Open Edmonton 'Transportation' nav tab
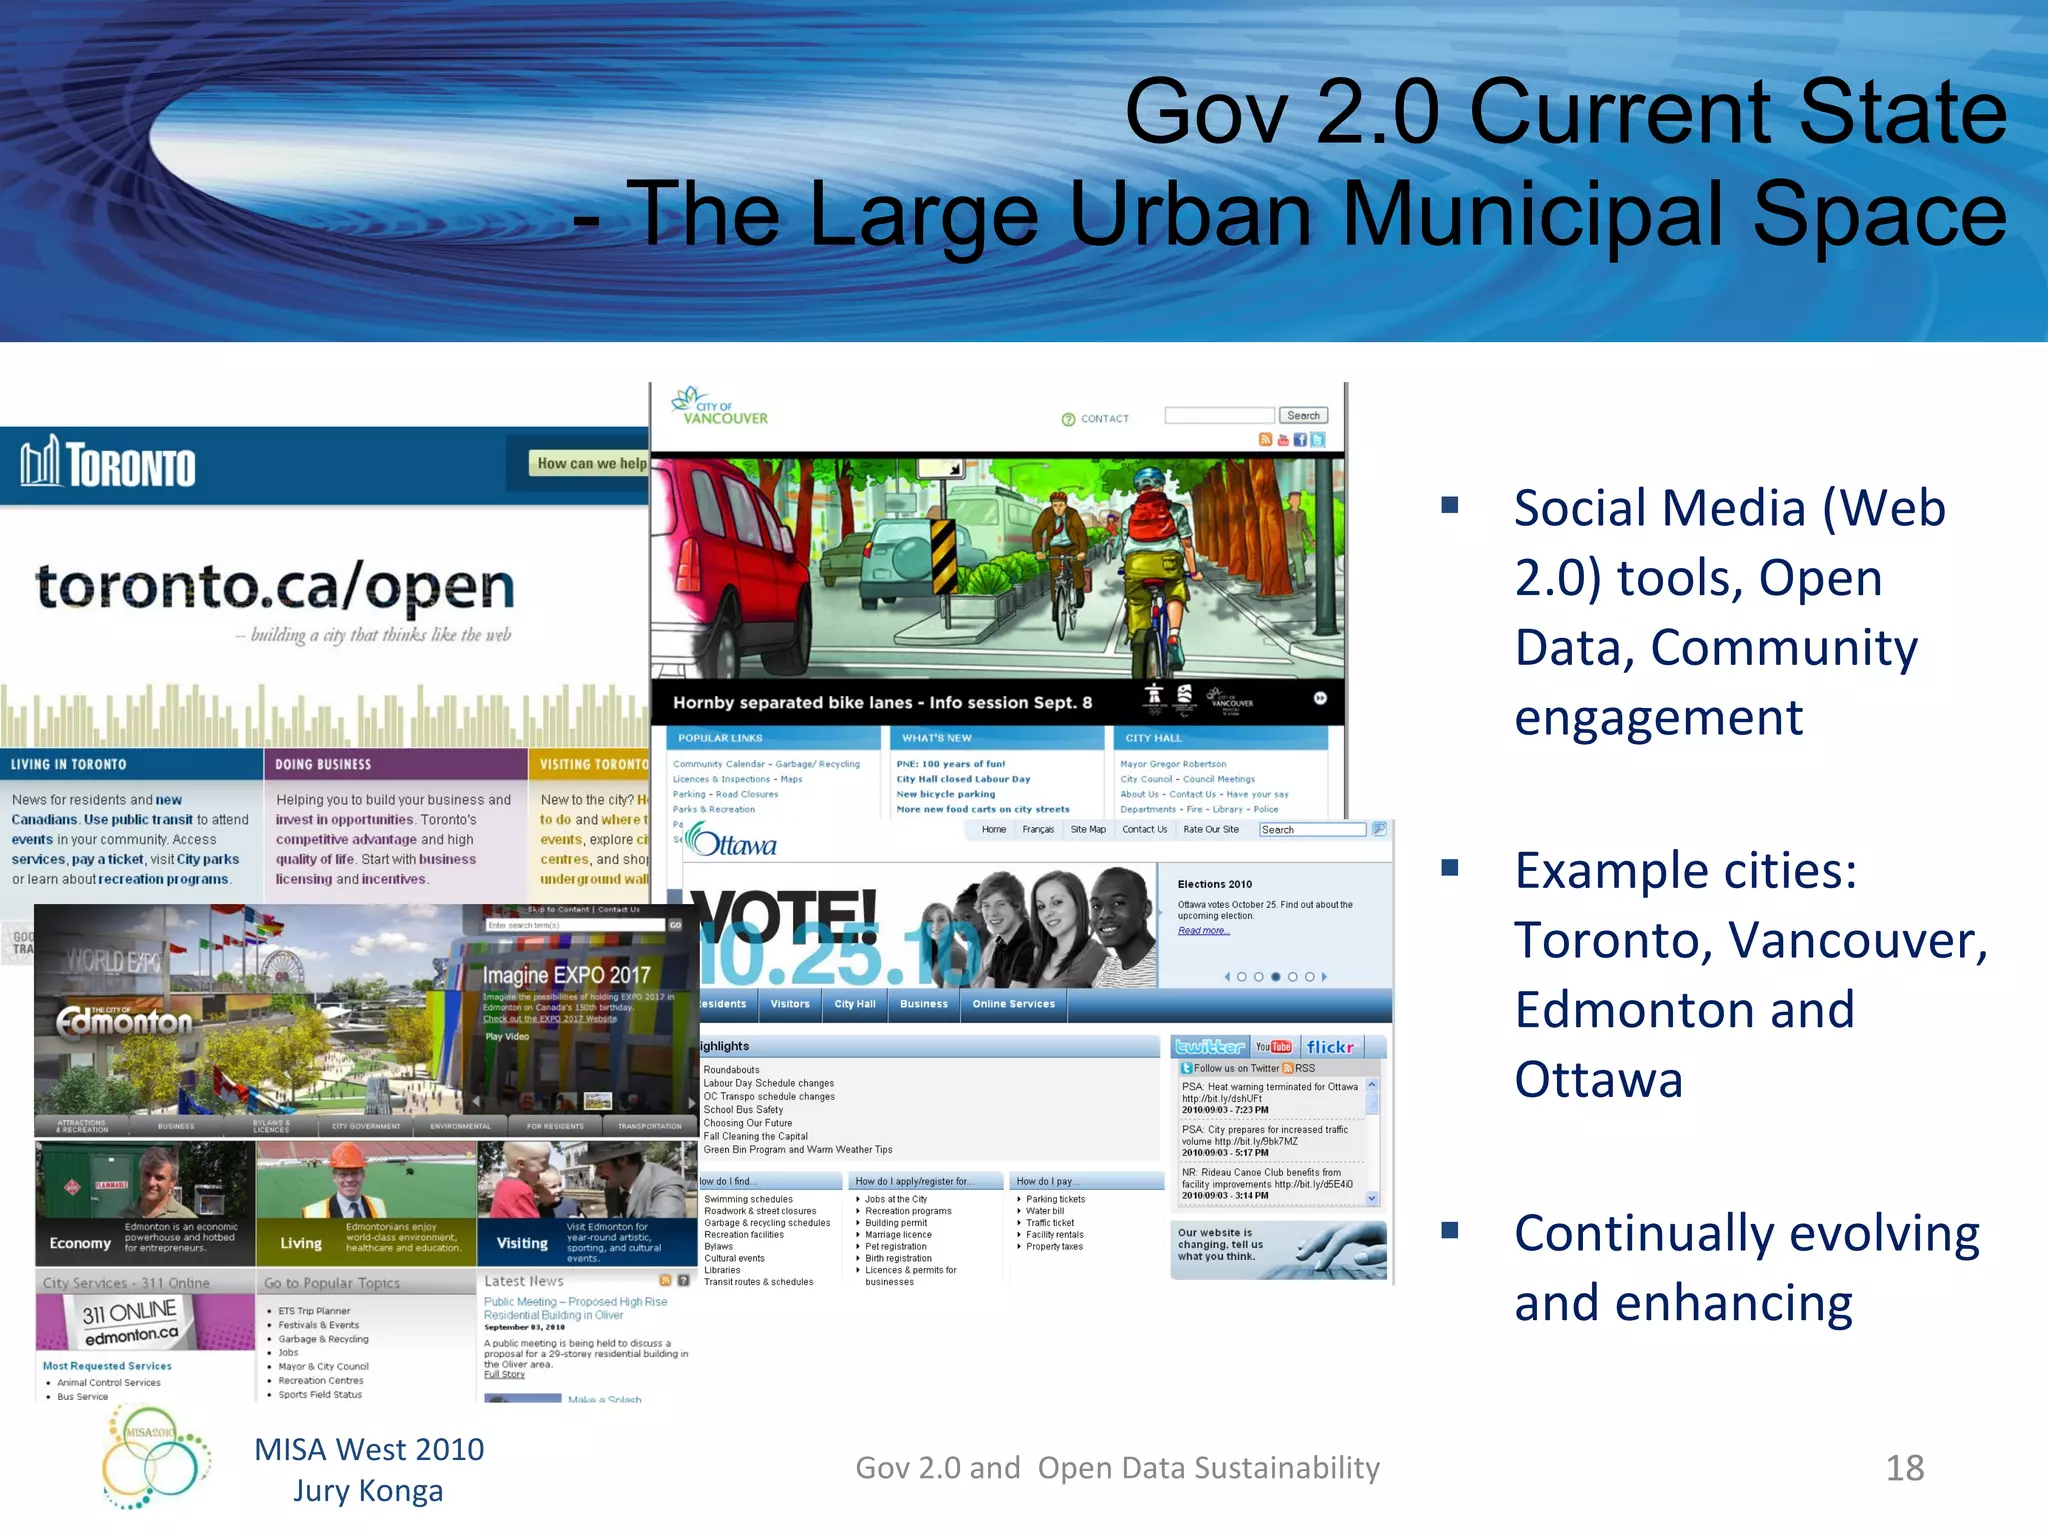This screenshot has width=2048, height=1536. click(x=649, y=1126)
